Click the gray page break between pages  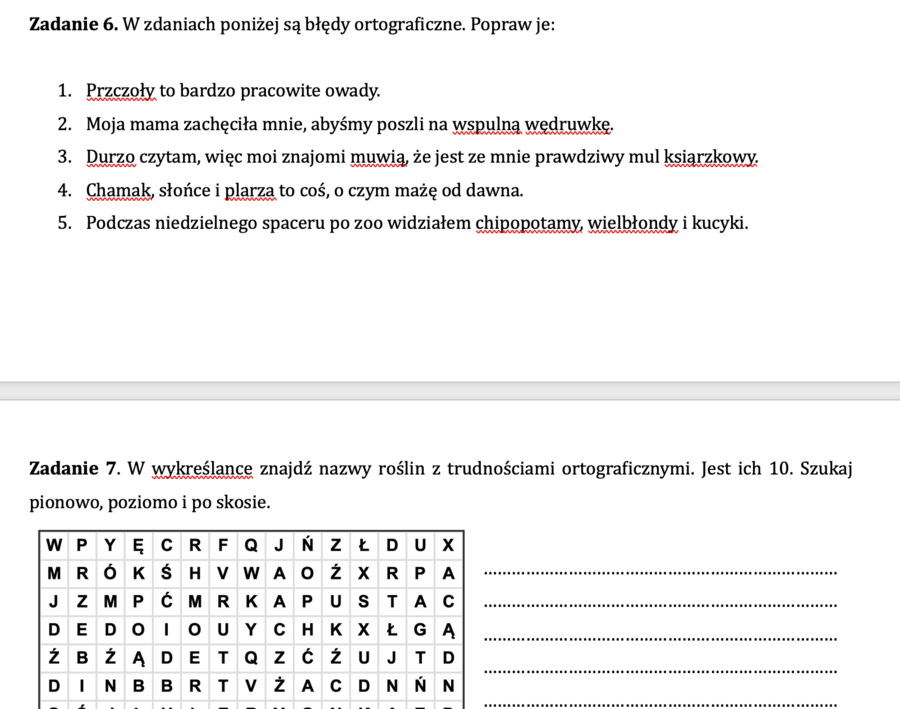click(450, 391)
